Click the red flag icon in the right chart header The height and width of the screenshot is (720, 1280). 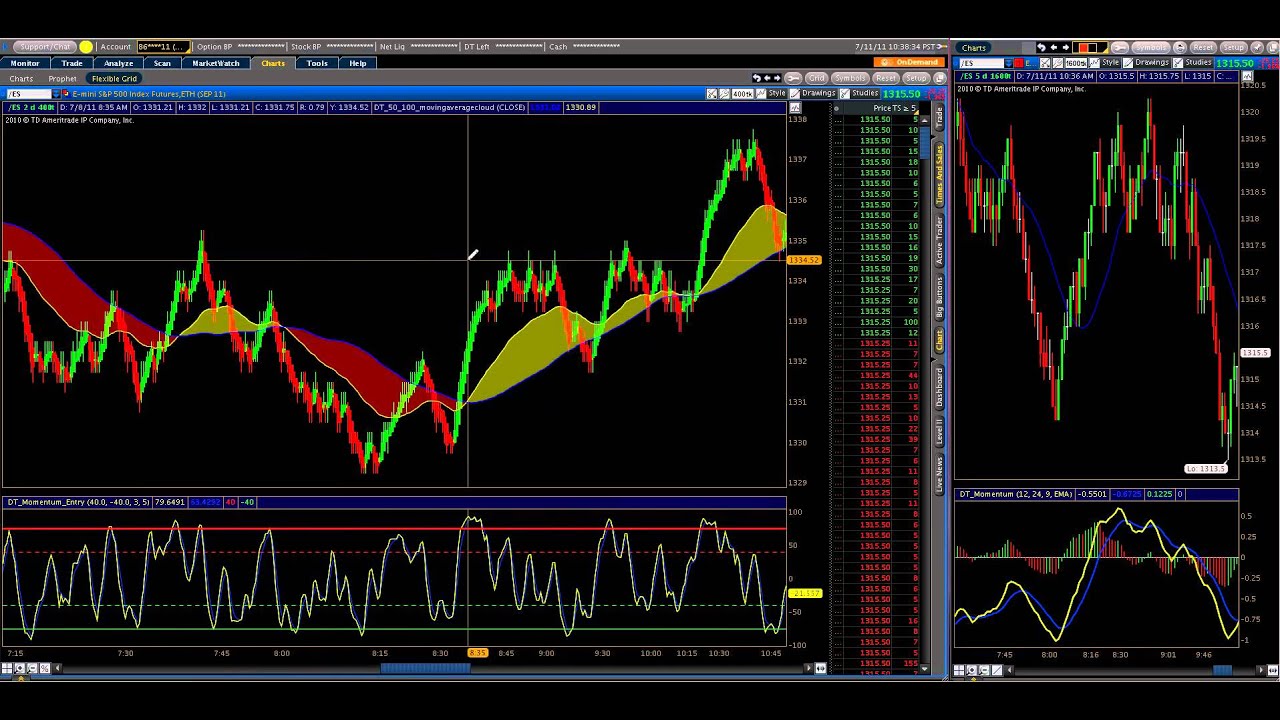click(x=1018, y=63)
